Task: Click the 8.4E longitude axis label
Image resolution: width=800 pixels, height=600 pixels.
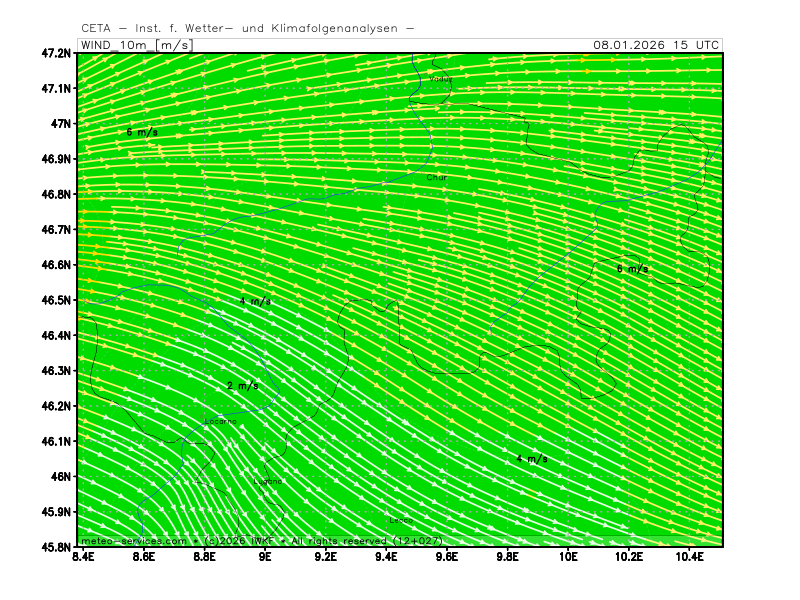Action: 84,559
